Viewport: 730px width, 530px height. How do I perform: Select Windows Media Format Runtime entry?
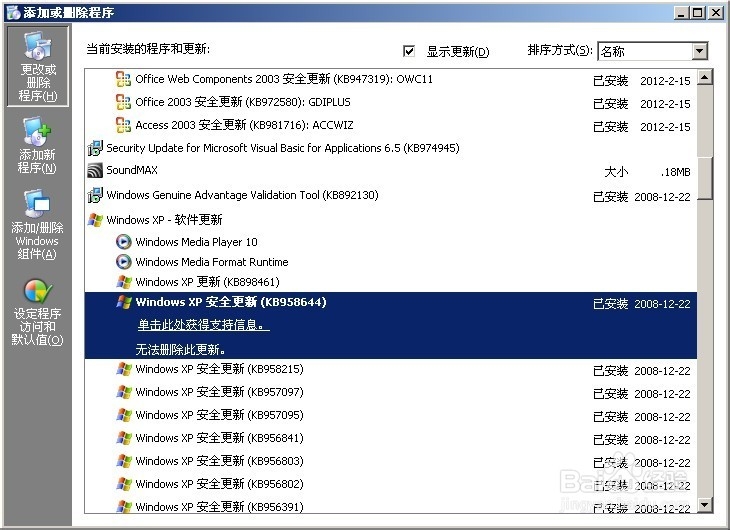(212, 262)
